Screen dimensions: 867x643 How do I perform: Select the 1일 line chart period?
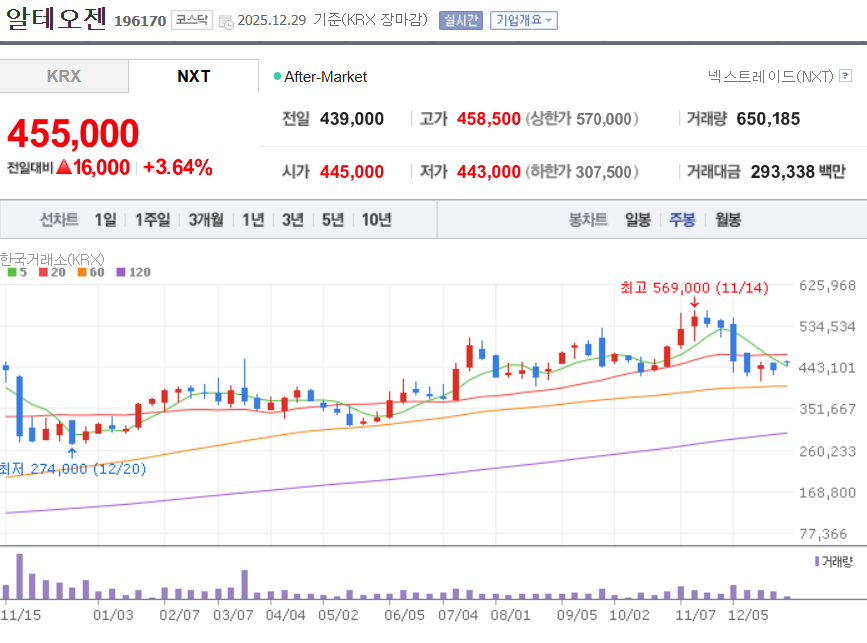pos(105,219)
